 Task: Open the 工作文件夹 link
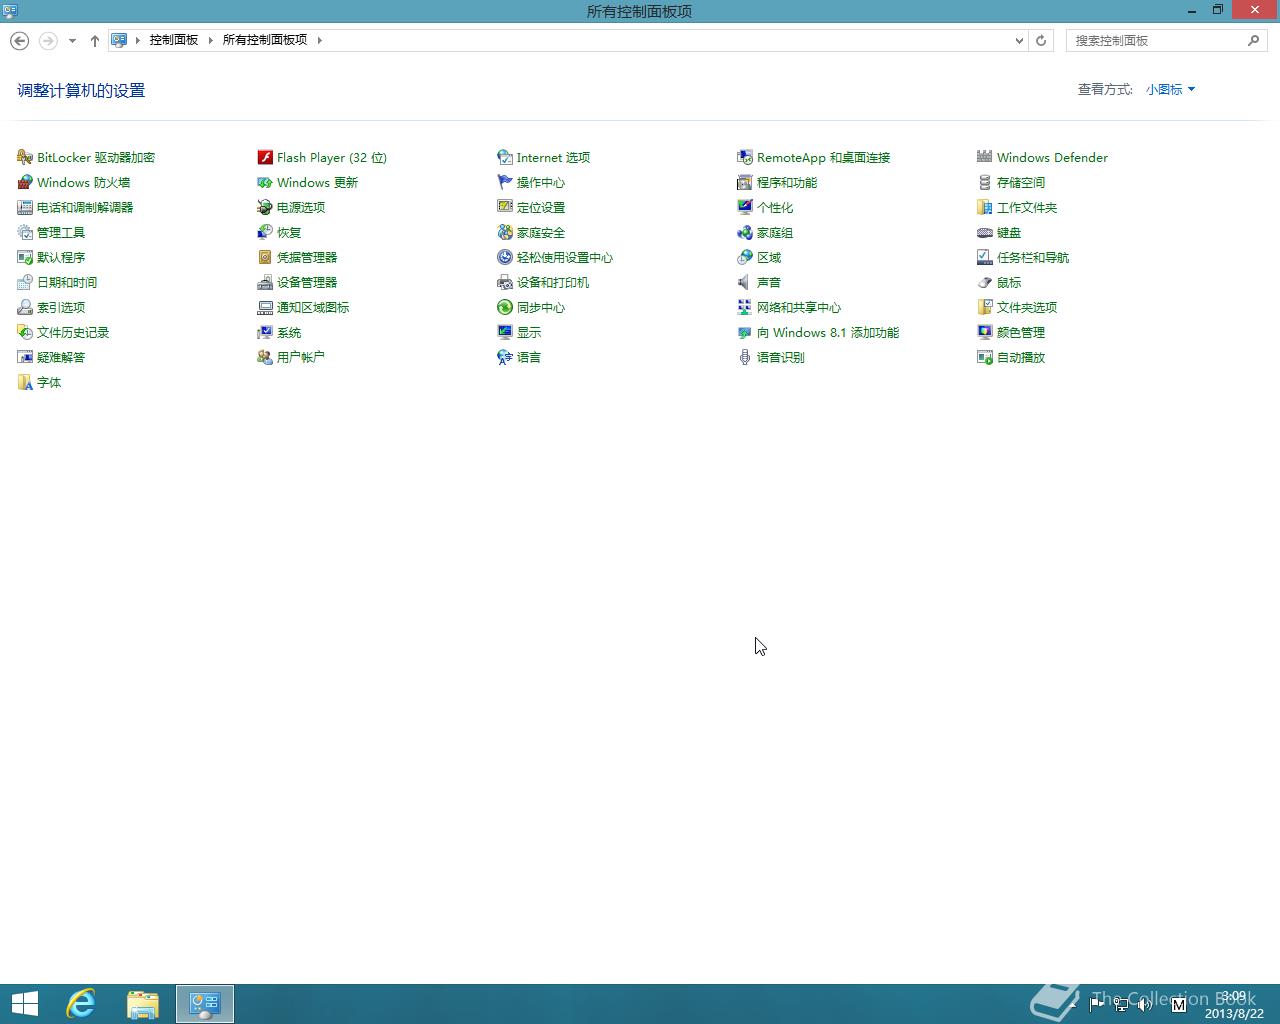[x=1026, y=208]
